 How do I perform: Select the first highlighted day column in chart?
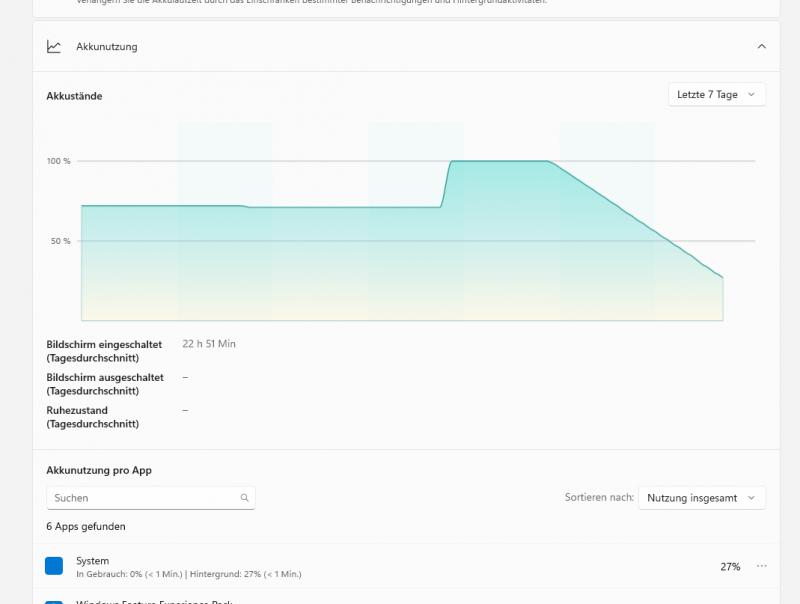[224, 220]
